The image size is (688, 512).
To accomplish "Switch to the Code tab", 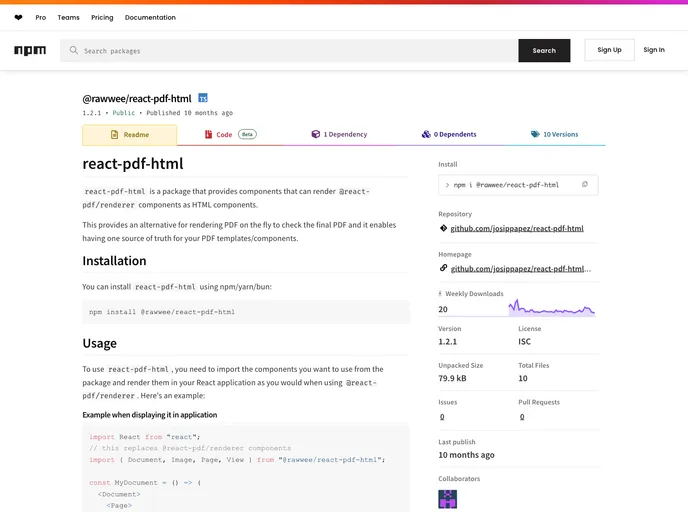I will 231,134.
